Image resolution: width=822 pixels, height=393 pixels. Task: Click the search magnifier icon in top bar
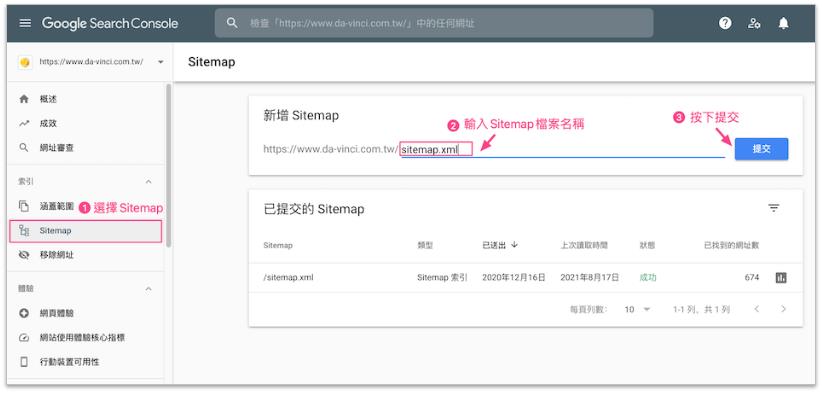pyautogui.click(x=232, y=23)
